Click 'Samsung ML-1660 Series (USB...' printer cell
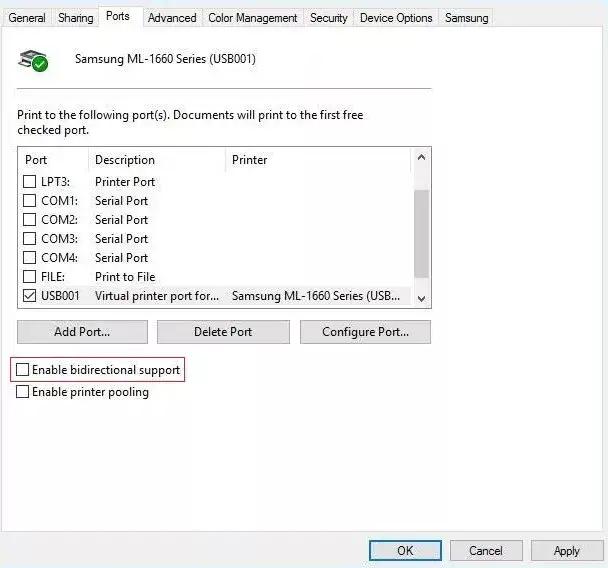 point(316,296)
